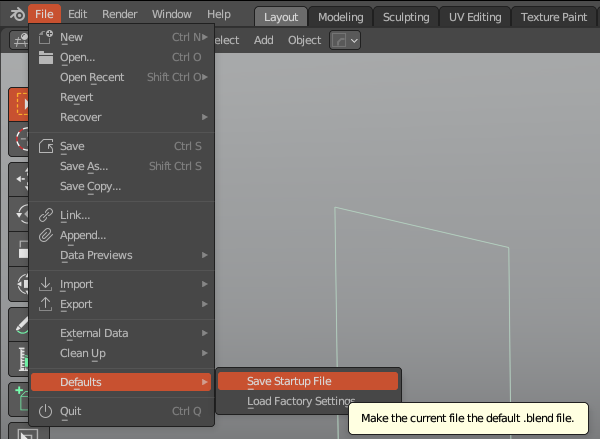Image resolution: width=600 pixels, height=439 pixels.
Task: Activate the Scale tool
Action: click(19, 249)
